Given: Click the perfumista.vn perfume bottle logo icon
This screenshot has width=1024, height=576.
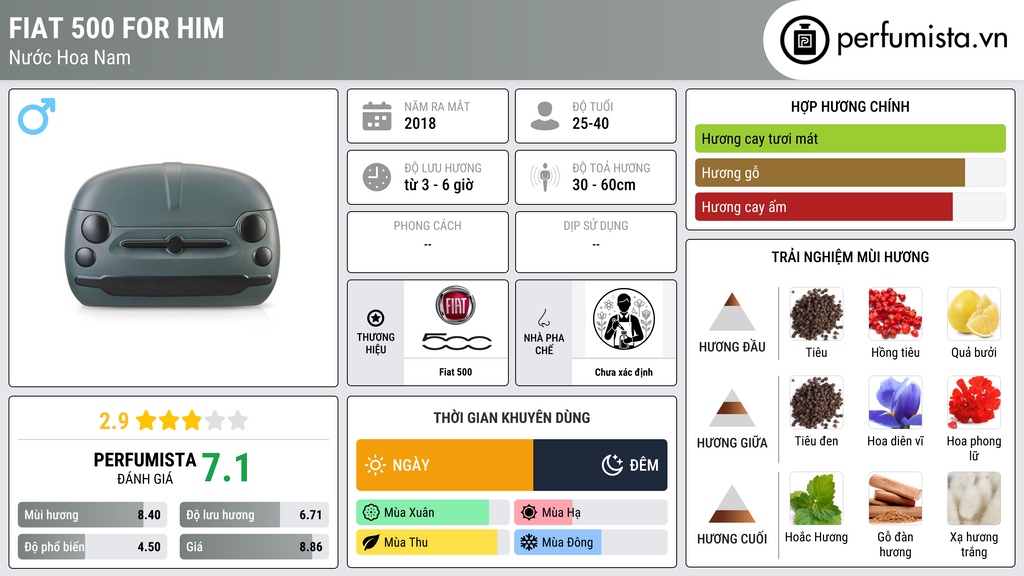Looking at the screenshot, I should point(805,40).
